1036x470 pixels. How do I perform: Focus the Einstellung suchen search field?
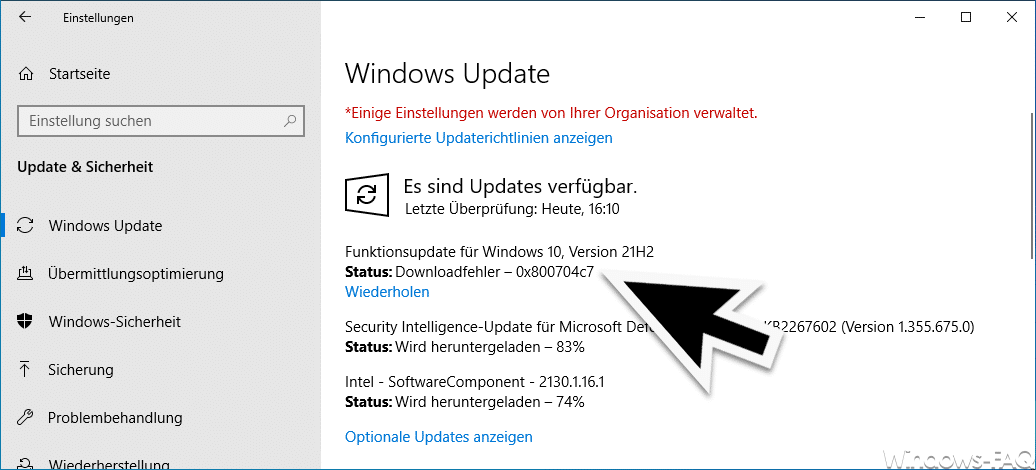click(161, 121)
